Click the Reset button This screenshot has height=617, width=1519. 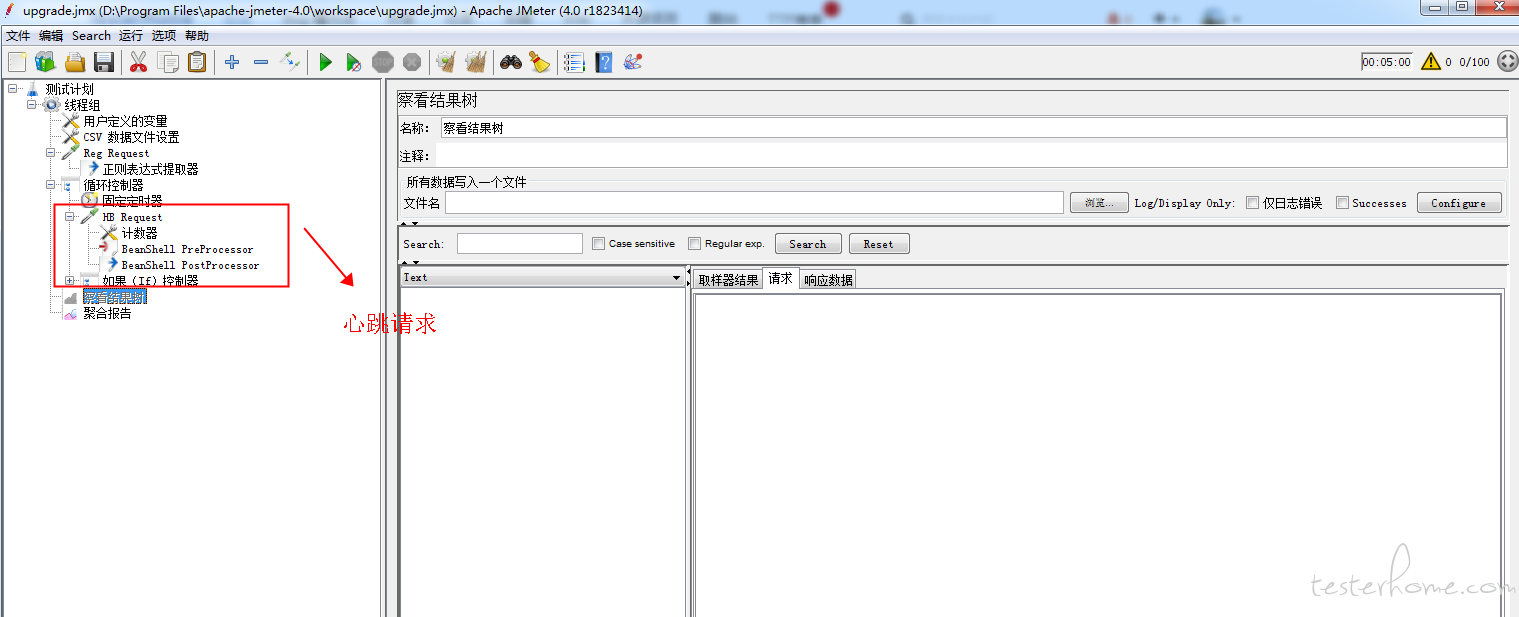(878, 244)
